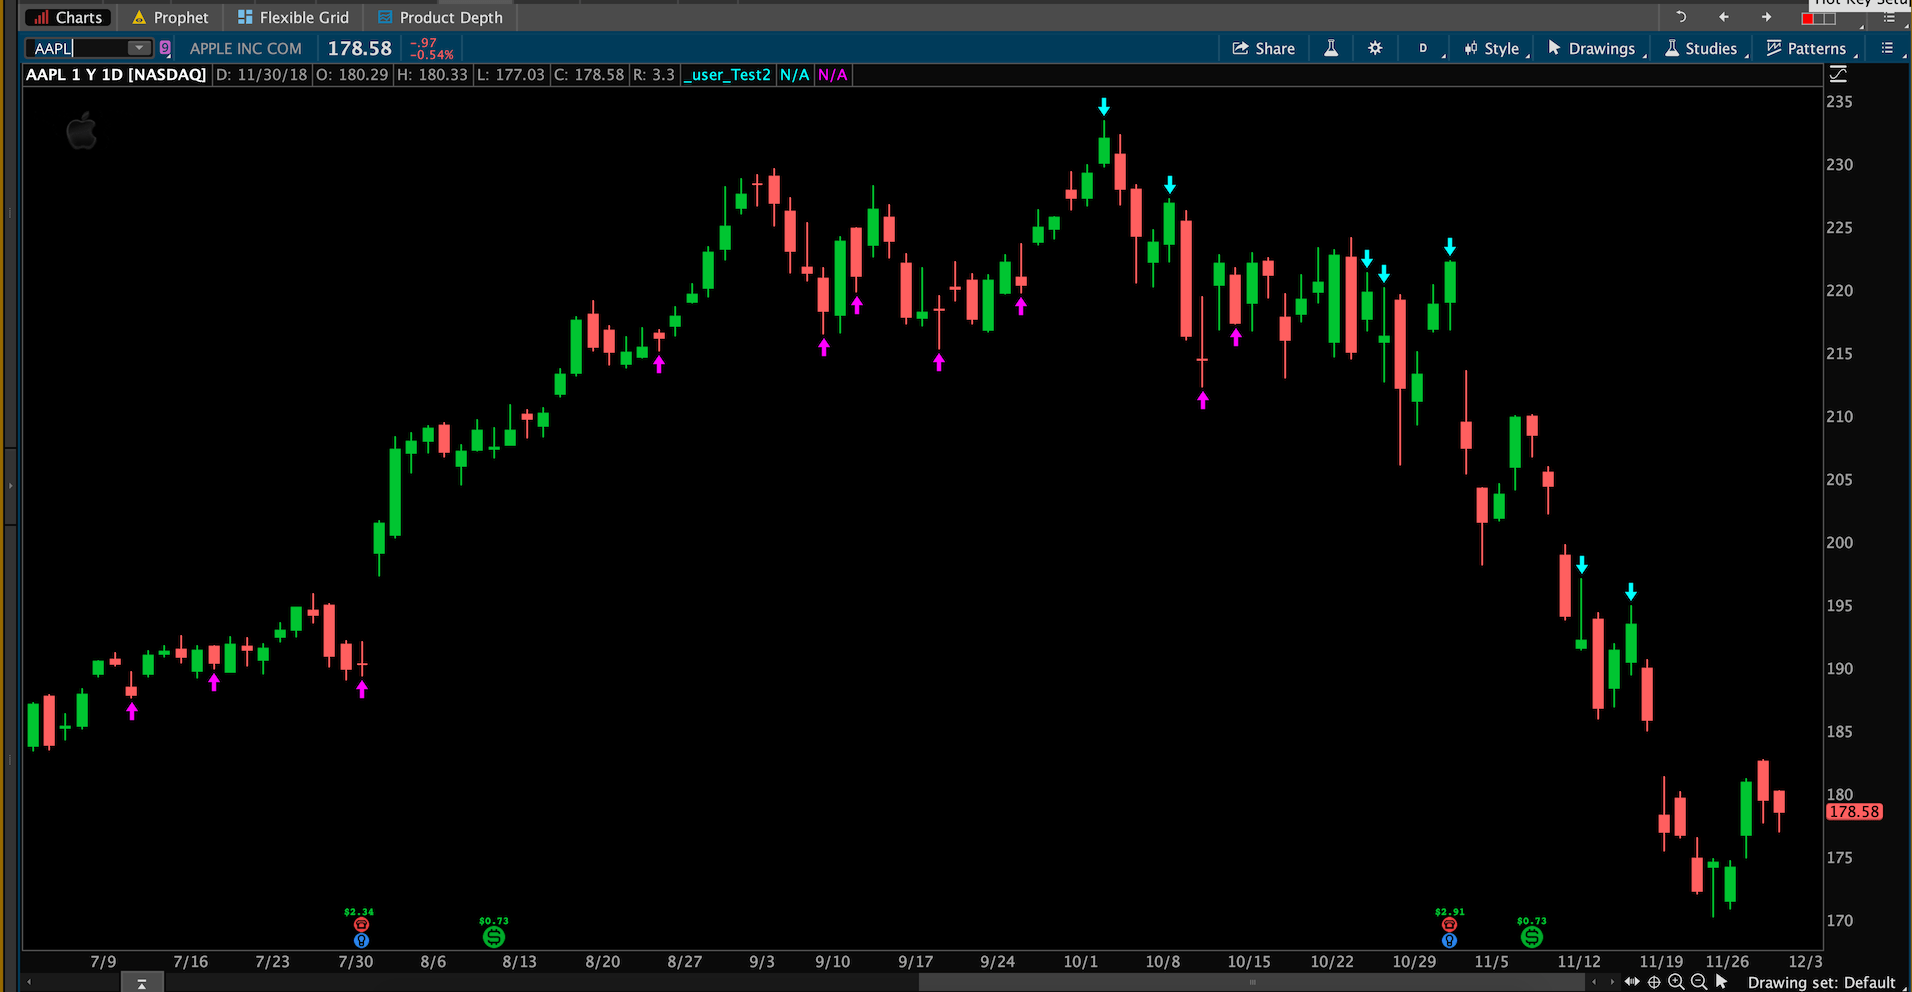Click the 178.58 price in header
1912x992 pixels.
click(360, 48)
